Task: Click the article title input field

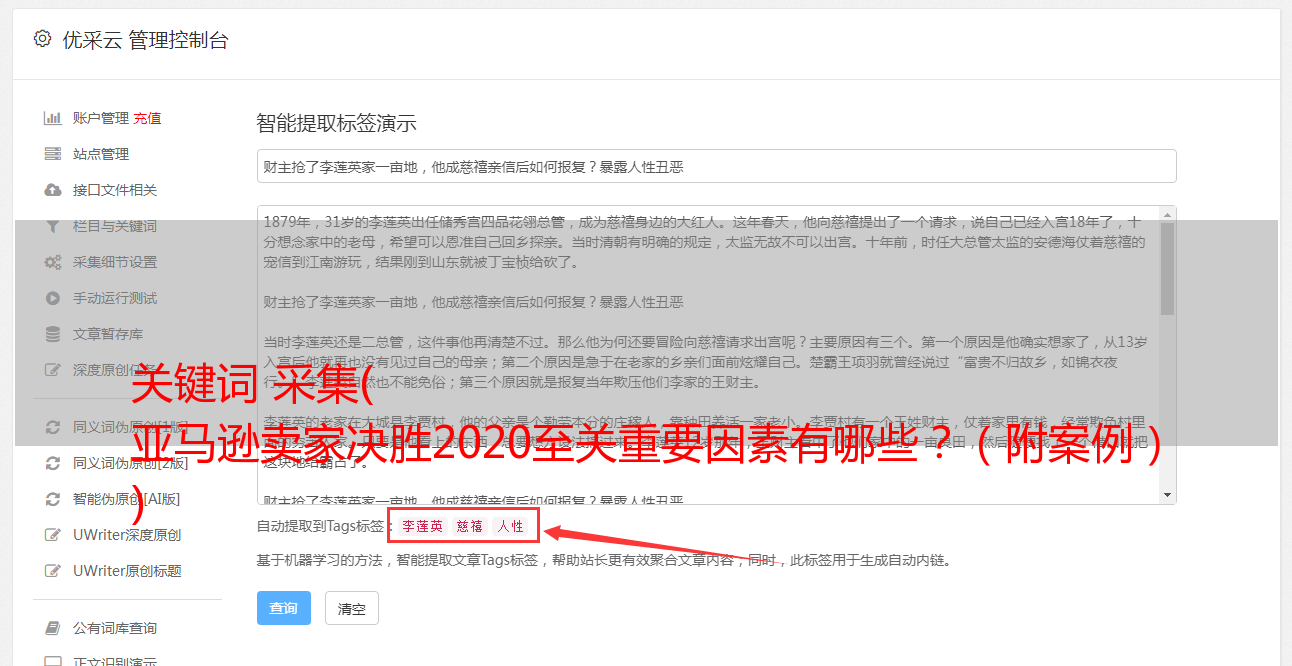Action: point(716,166)
